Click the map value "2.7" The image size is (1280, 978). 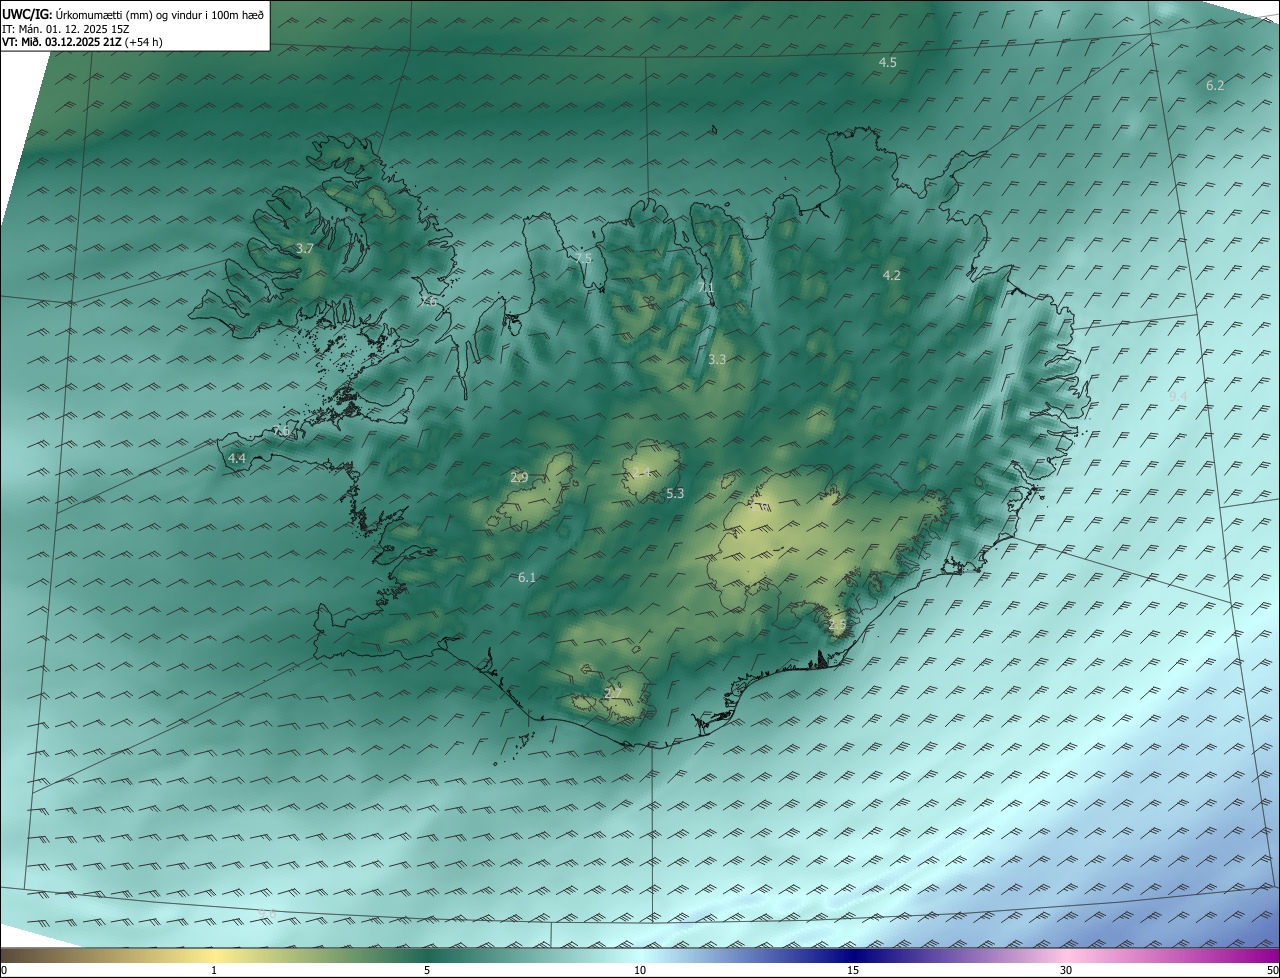pos(613,692)
